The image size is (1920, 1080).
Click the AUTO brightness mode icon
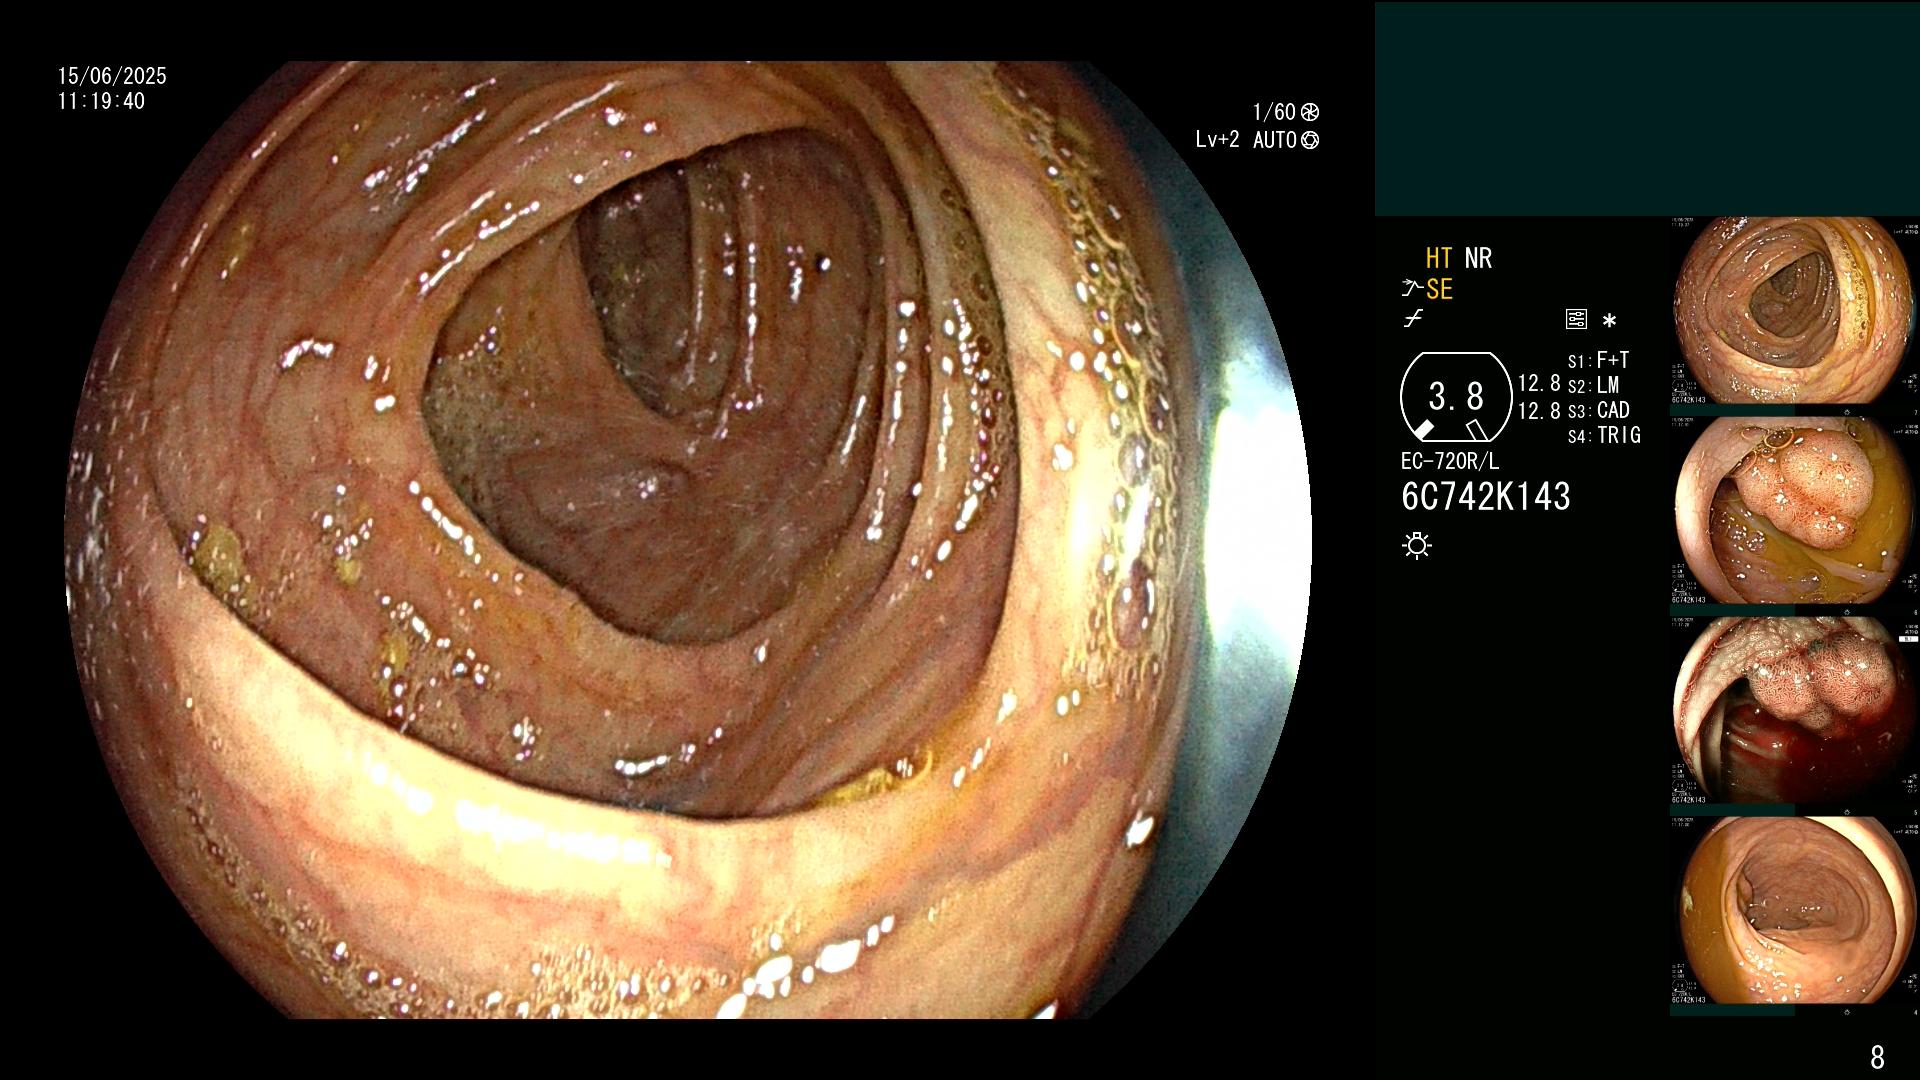[x=1310, y=140]
